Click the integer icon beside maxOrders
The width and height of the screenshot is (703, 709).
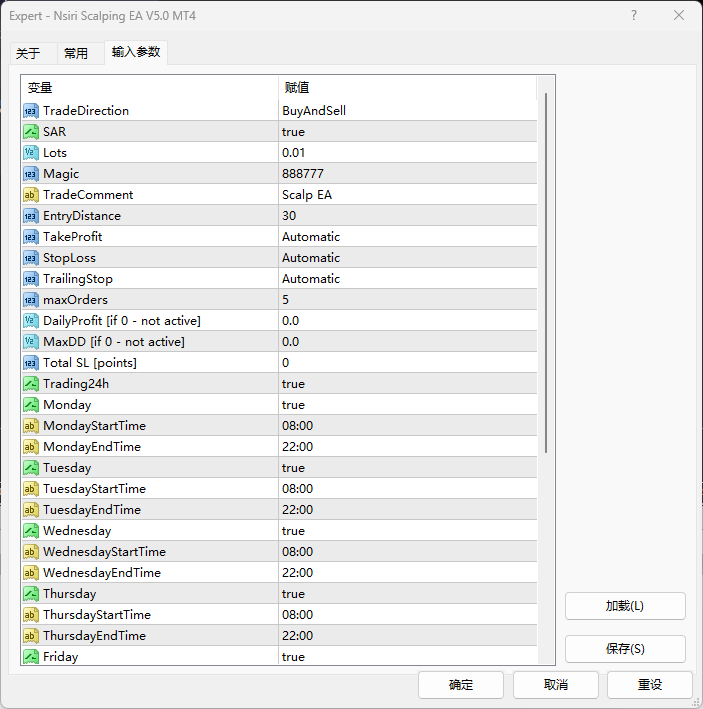coord(31,300)
